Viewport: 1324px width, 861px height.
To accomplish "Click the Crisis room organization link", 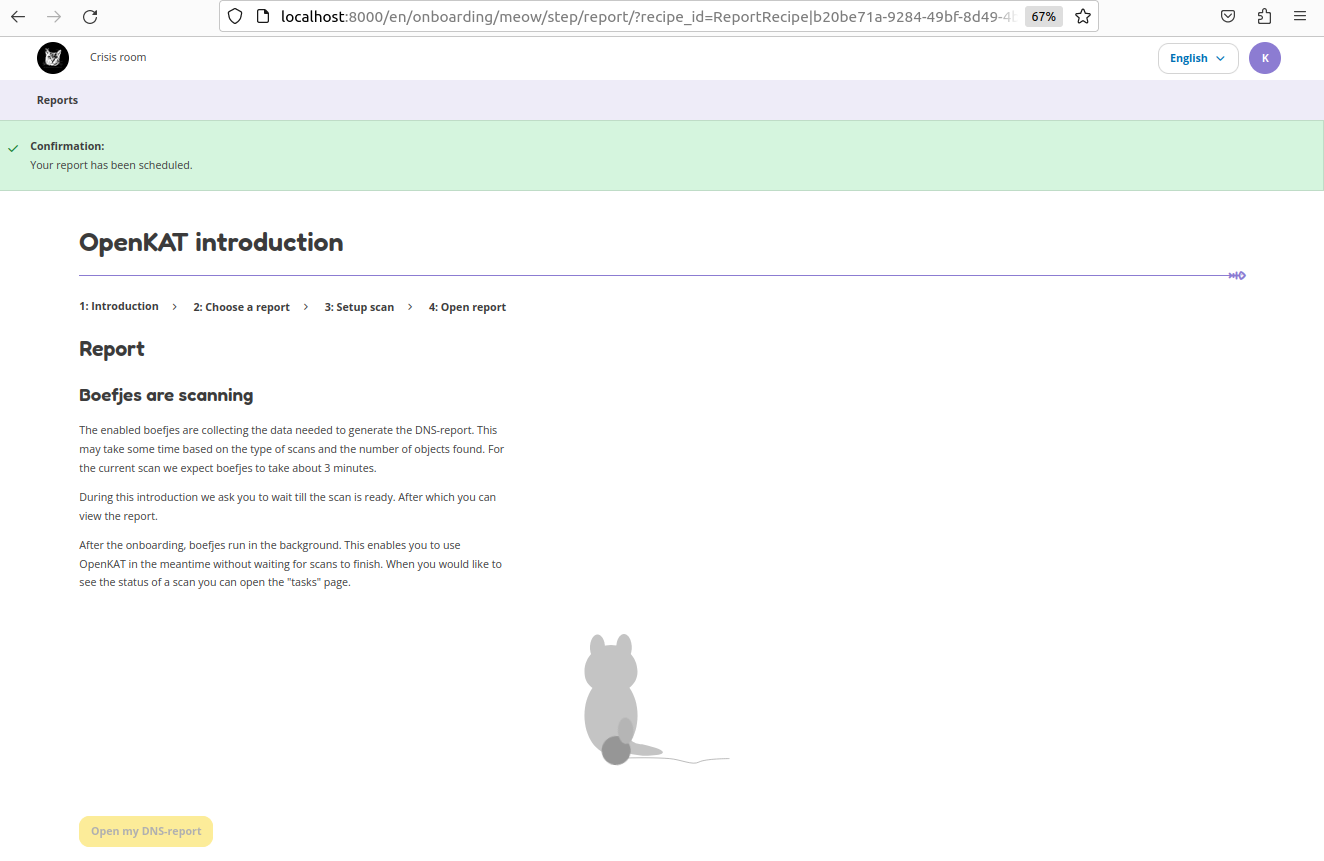I will pos(118,57).
